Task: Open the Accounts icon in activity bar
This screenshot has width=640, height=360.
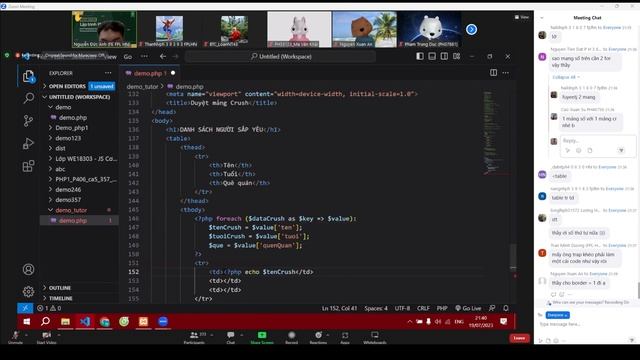Action: click(28, 269)
